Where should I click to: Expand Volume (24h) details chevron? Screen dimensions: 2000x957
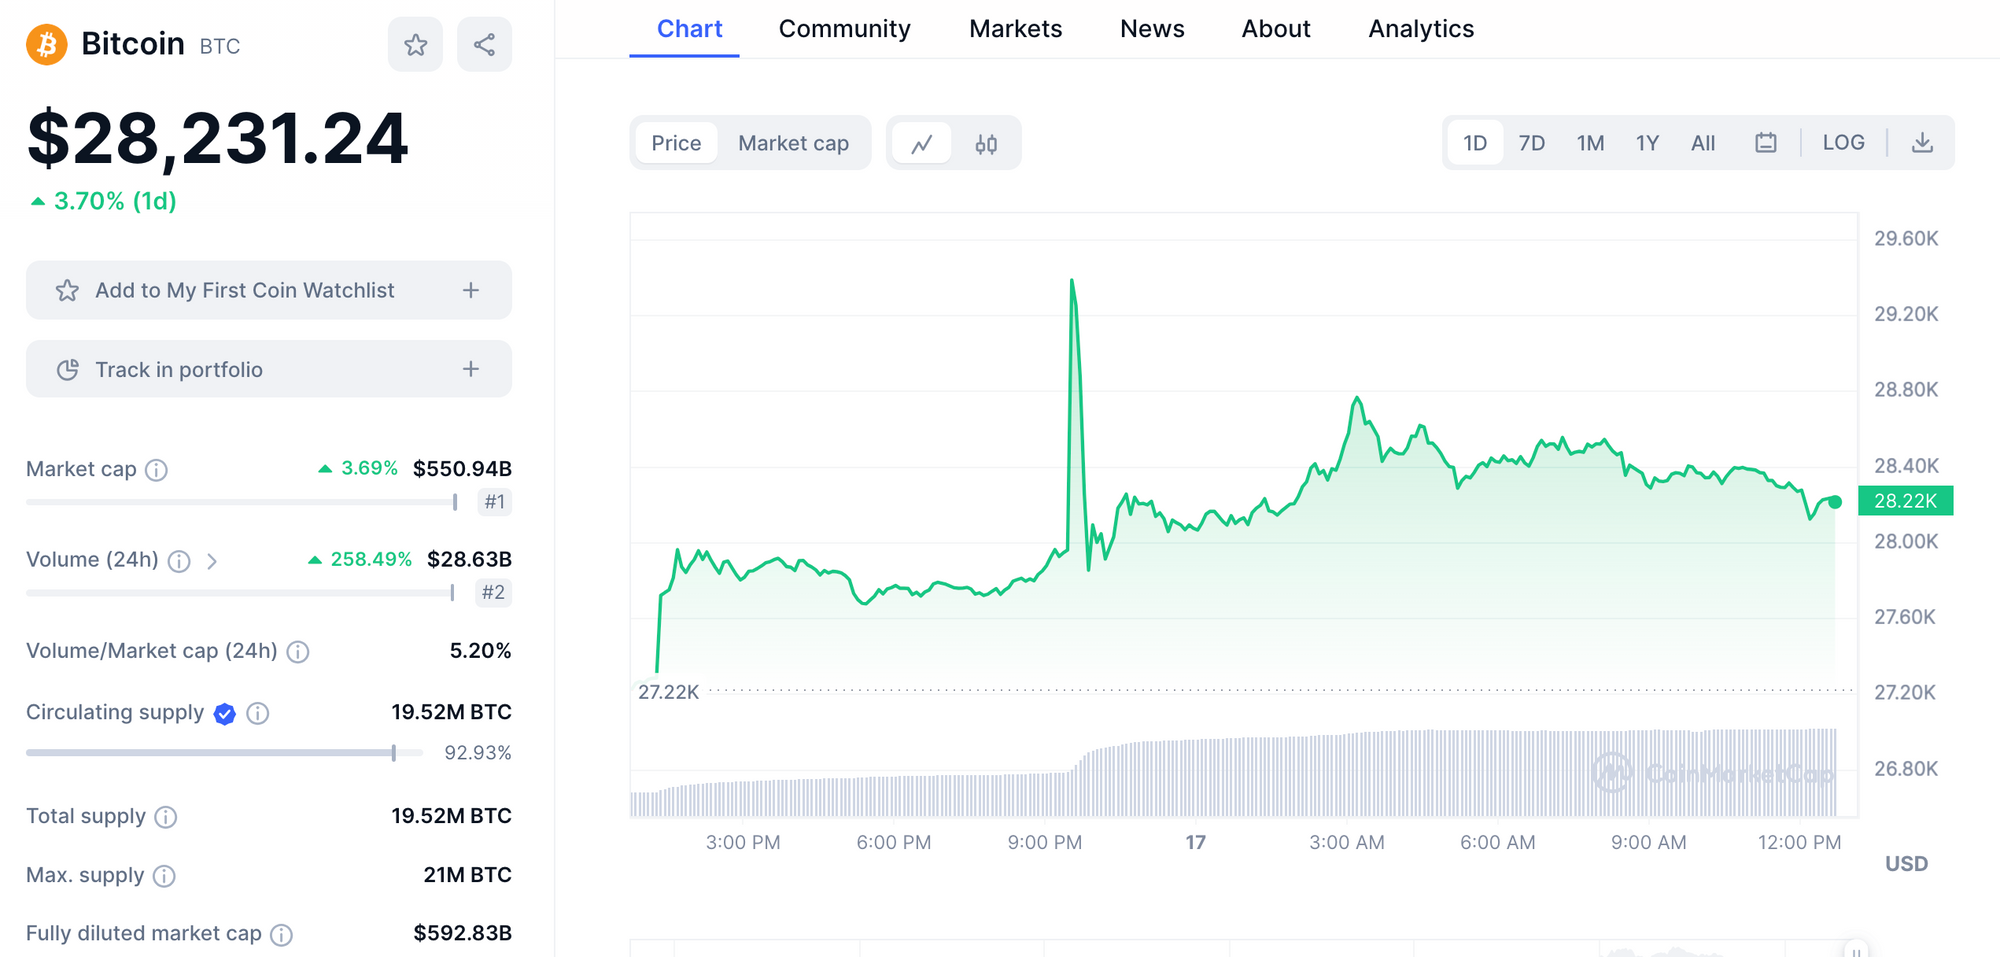pos(212,561)
